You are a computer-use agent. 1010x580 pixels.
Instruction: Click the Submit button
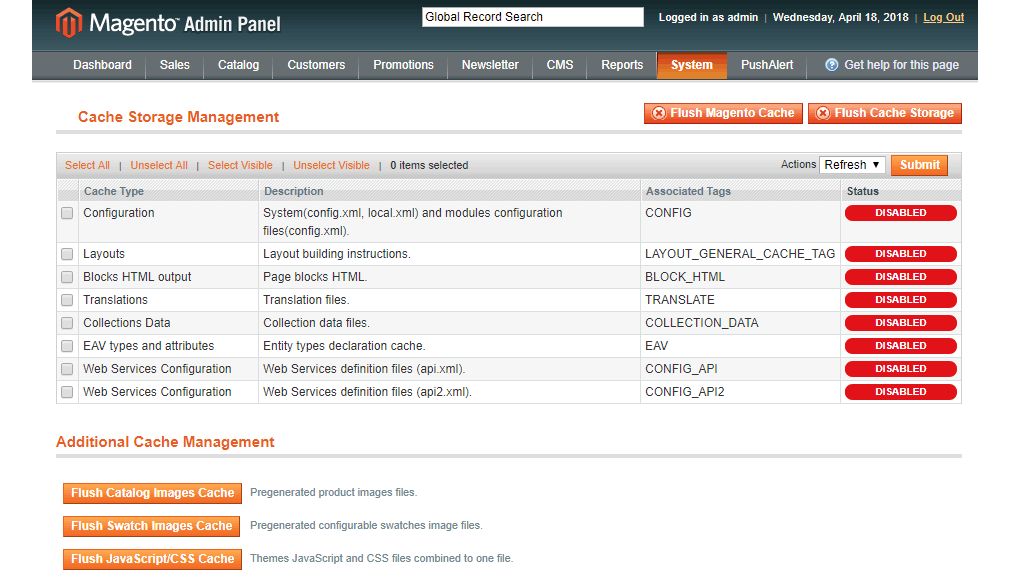point(920,165)
